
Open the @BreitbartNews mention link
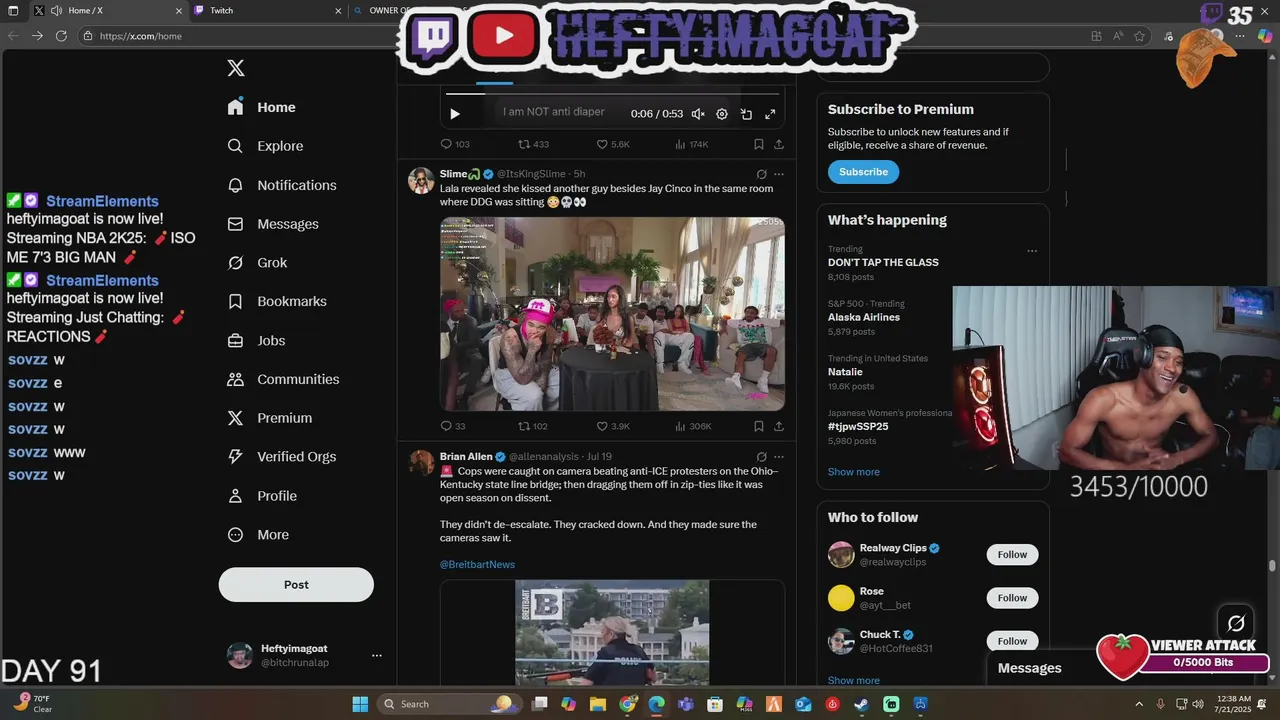tap(477, 564)
